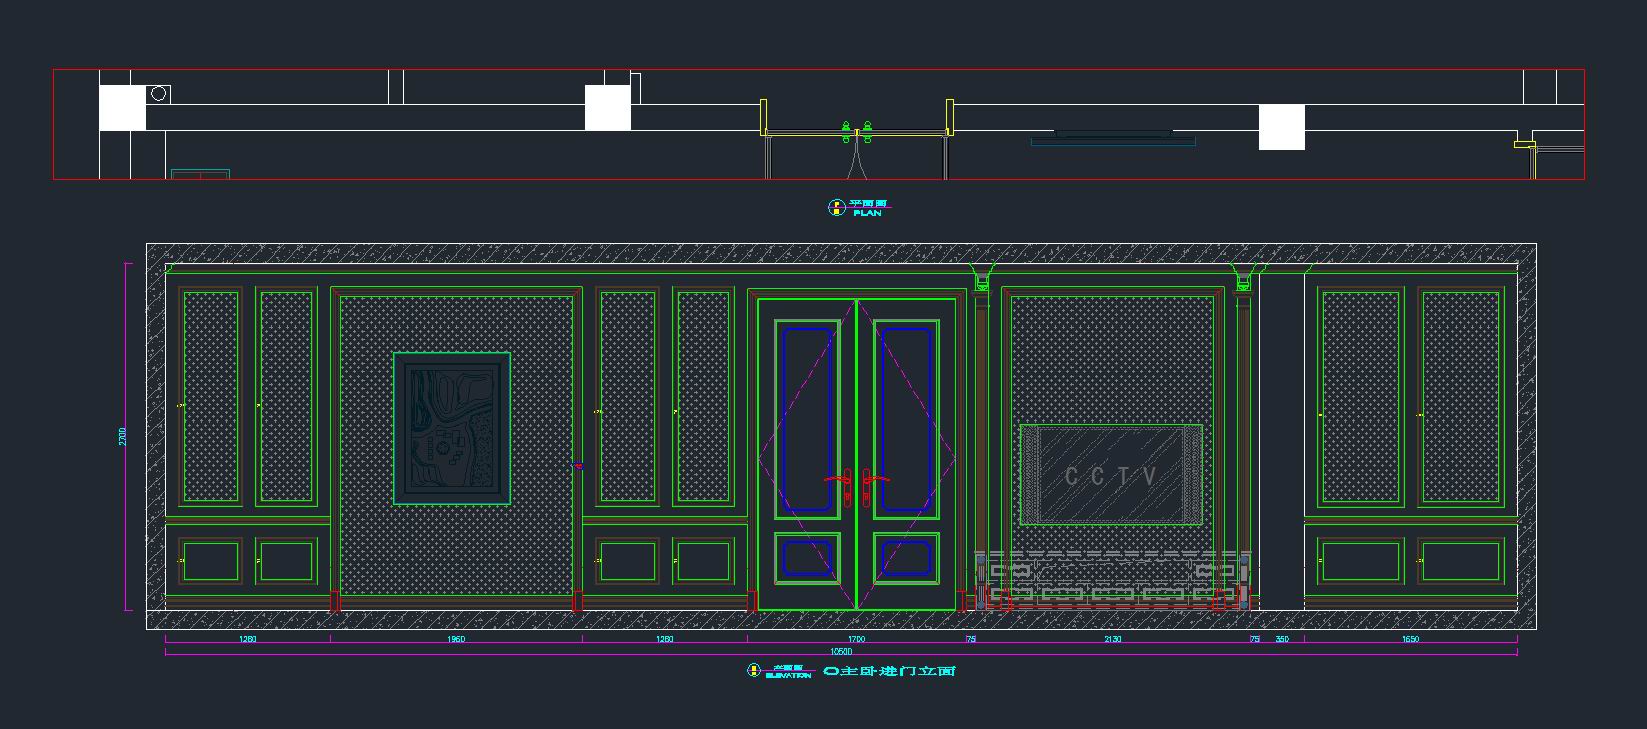Select the rightmost white column block in plan
This screenshot has width=1647, height=729.
1281,127
